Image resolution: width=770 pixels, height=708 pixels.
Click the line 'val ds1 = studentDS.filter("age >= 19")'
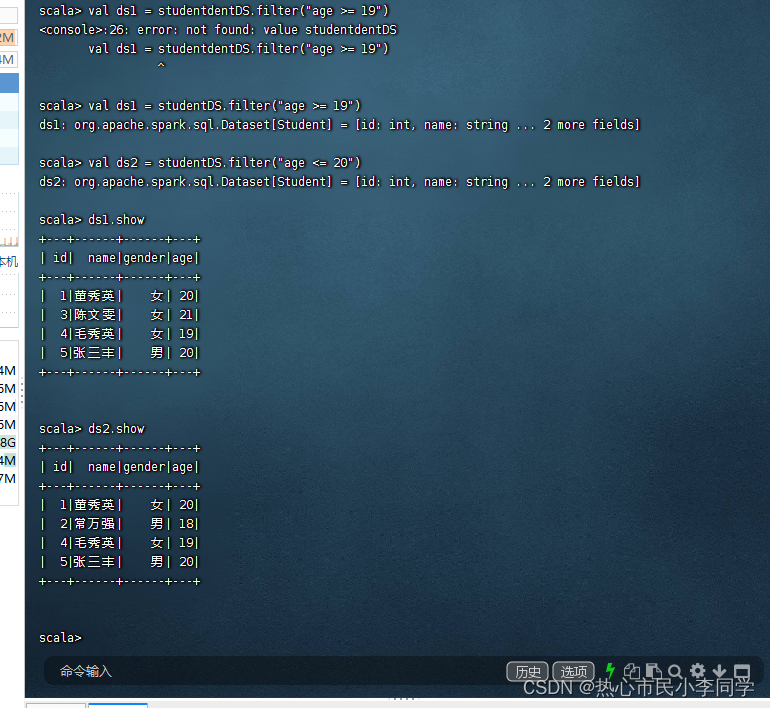click(200, 106)
